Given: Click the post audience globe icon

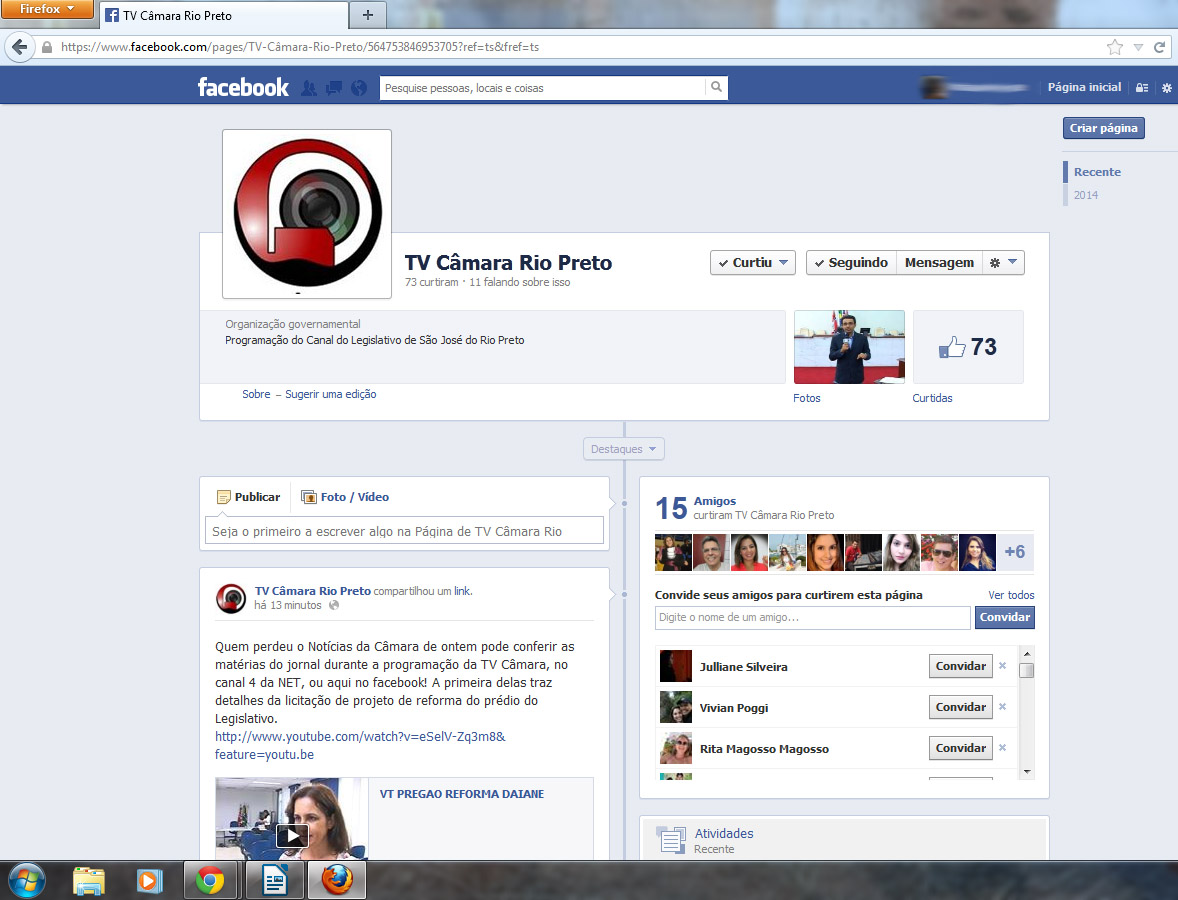Looking at the screenshot, I should coord(334,606).
